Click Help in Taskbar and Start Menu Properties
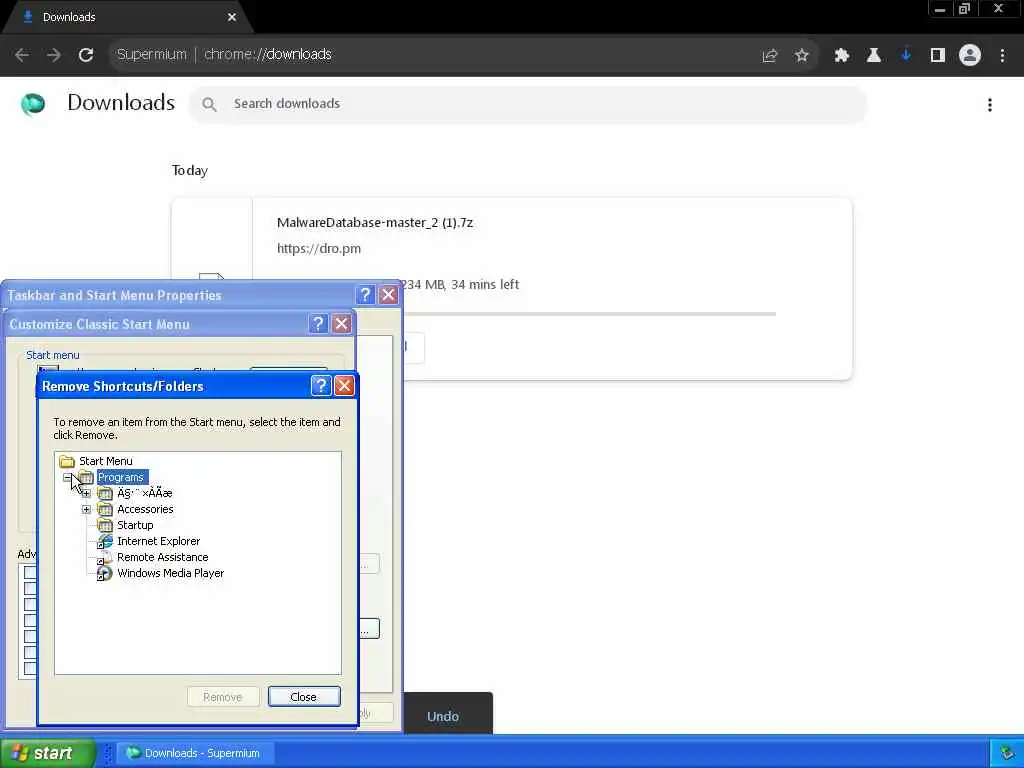 point(366,295)
